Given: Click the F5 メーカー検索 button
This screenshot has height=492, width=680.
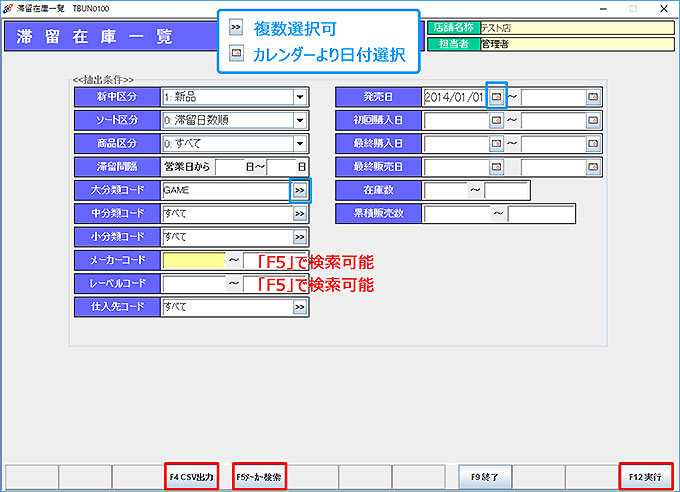Looking at the screenshot, I should (259, 477).
